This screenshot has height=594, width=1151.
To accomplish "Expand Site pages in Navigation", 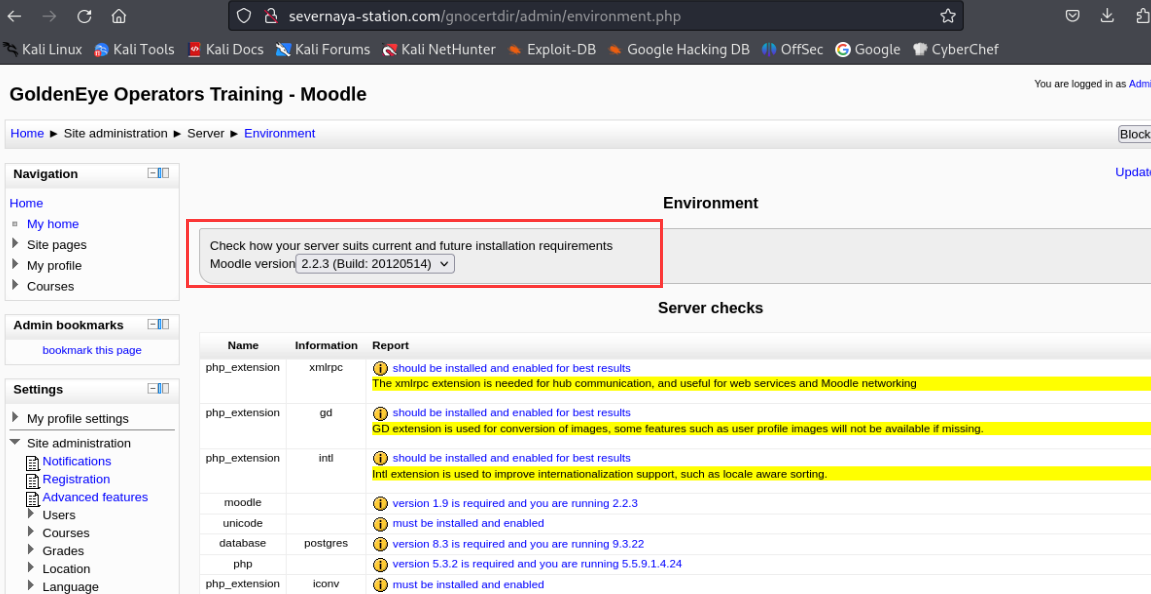I will pyautogui.click(x=15, y=244).
